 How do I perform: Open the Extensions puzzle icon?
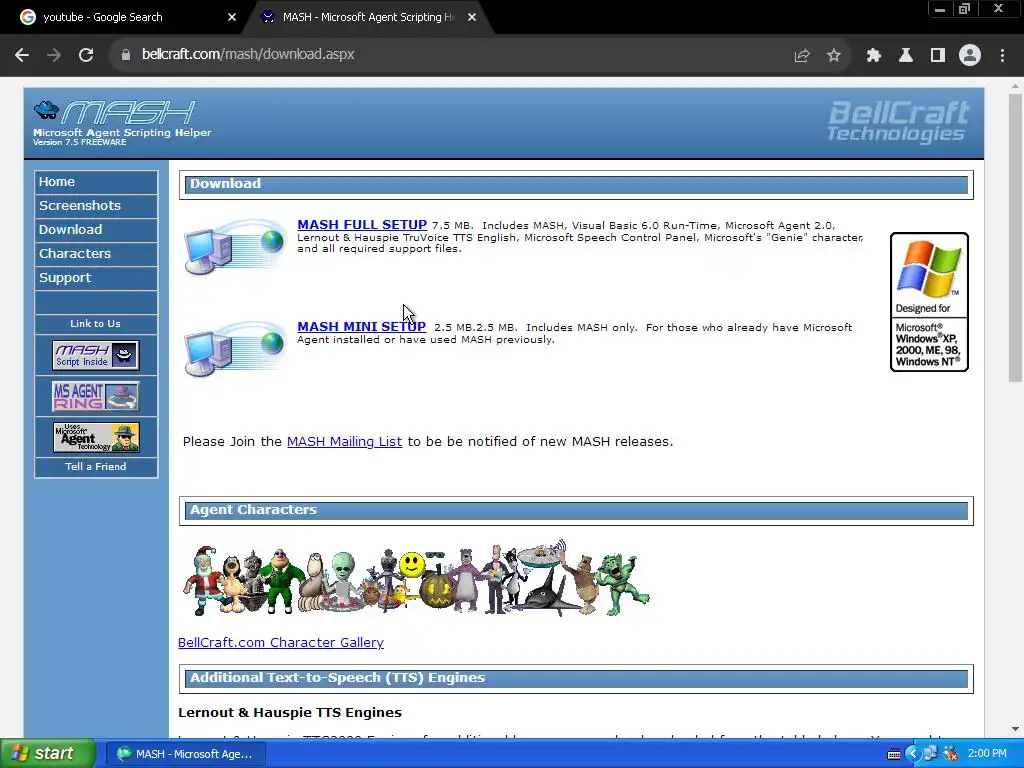pos(874,56)
